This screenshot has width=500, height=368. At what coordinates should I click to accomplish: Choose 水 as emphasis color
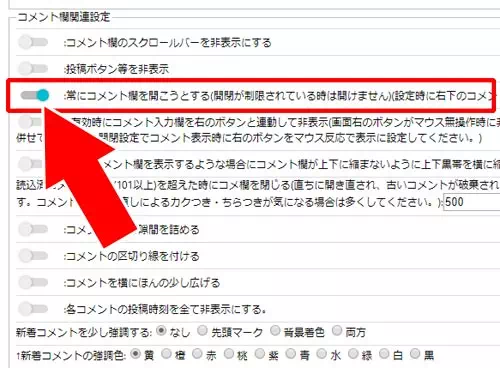pyautogui.click(x=322, y=354)
